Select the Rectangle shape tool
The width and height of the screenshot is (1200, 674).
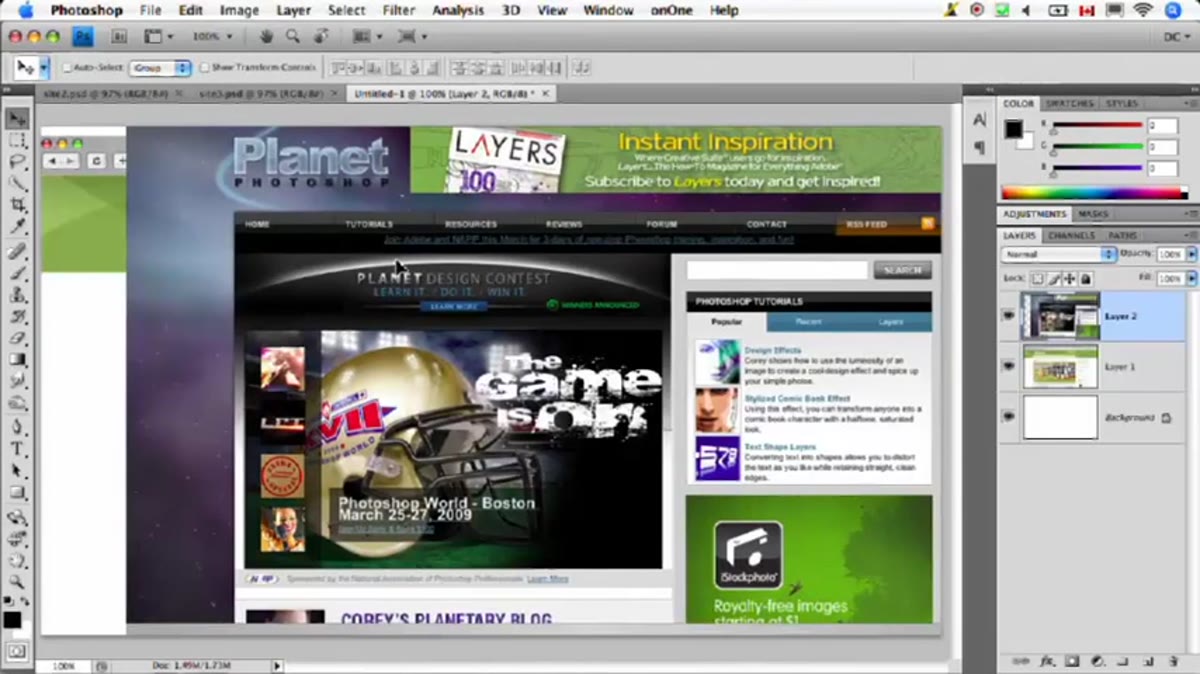click(x=17, y=493)
